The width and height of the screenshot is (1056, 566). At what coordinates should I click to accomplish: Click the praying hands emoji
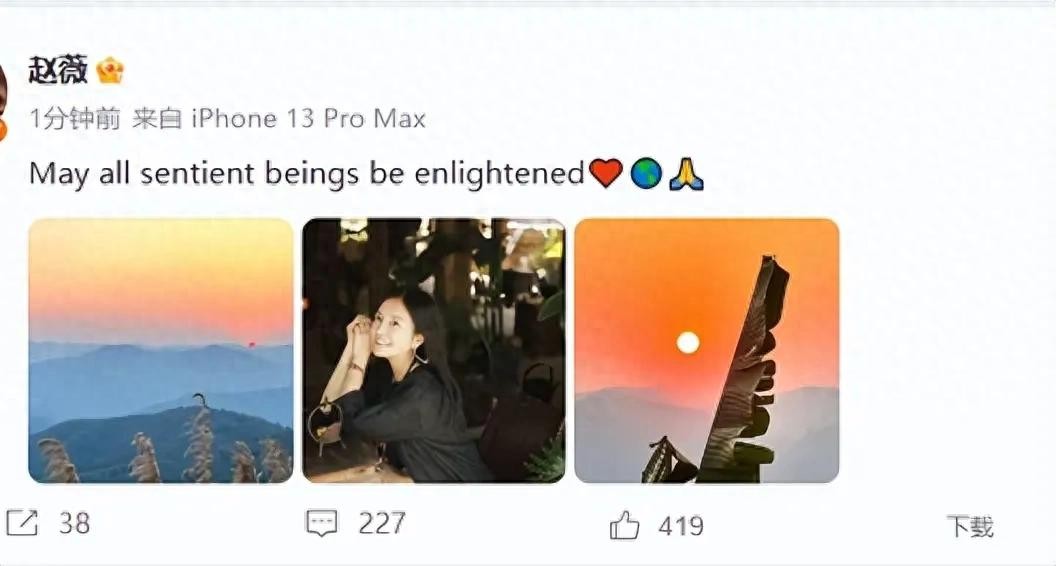(687, 174)
